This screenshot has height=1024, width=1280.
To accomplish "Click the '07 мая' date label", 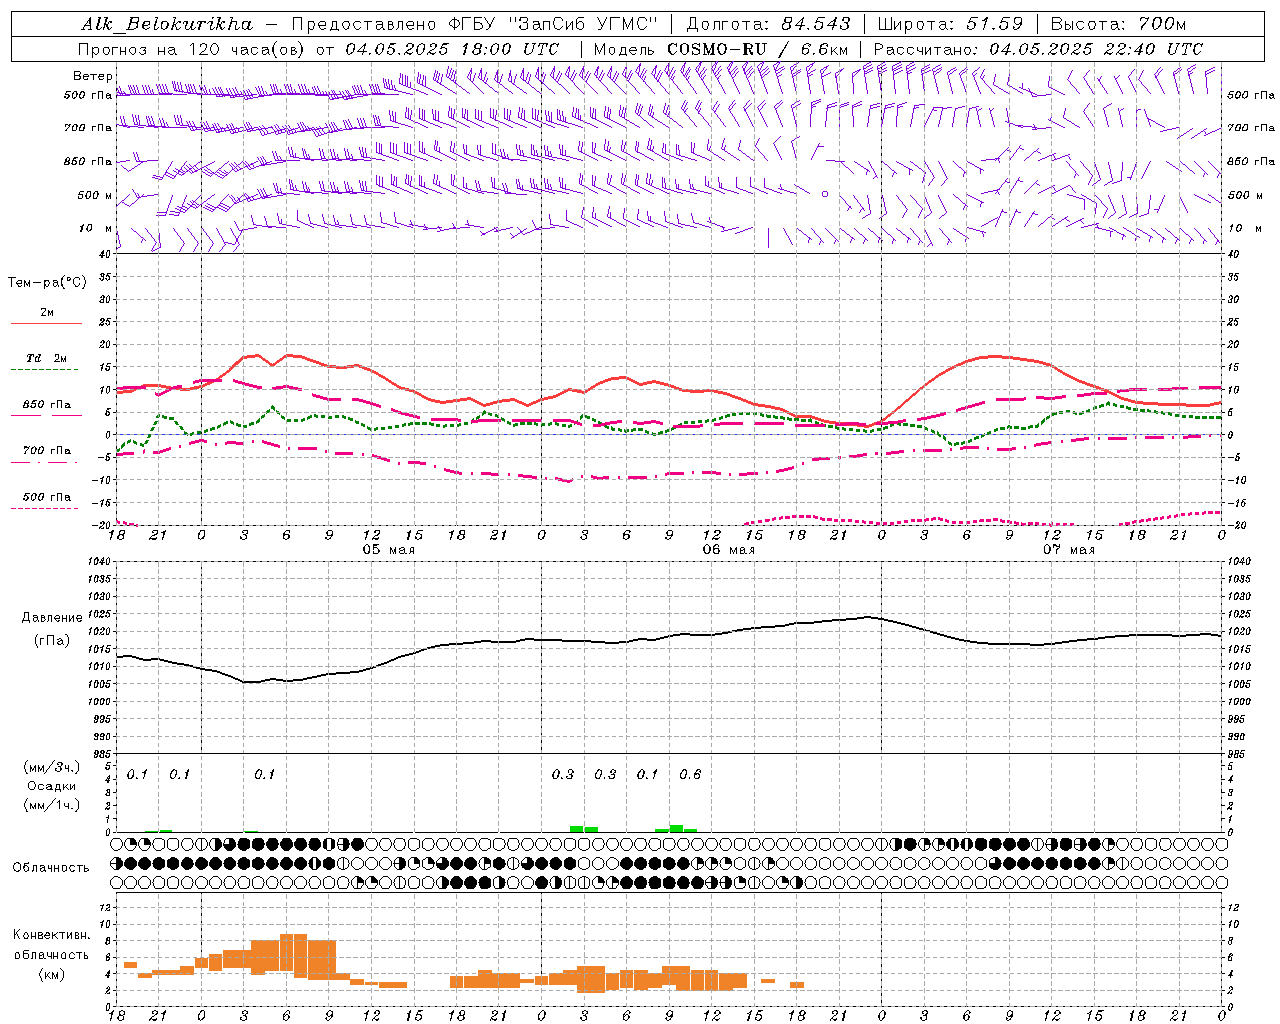I will [x=1068, y=550].
